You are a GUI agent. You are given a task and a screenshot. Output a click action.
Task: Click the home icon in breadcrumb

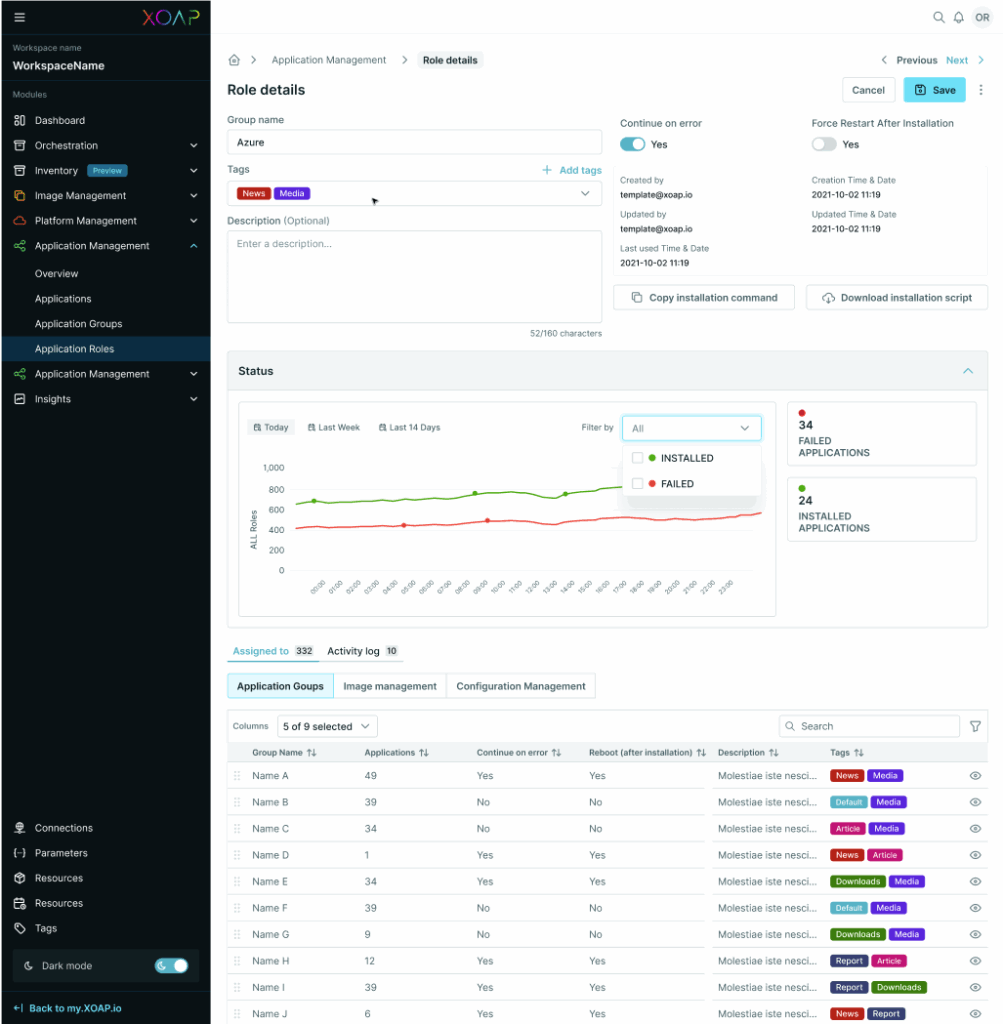coord(234,60)
